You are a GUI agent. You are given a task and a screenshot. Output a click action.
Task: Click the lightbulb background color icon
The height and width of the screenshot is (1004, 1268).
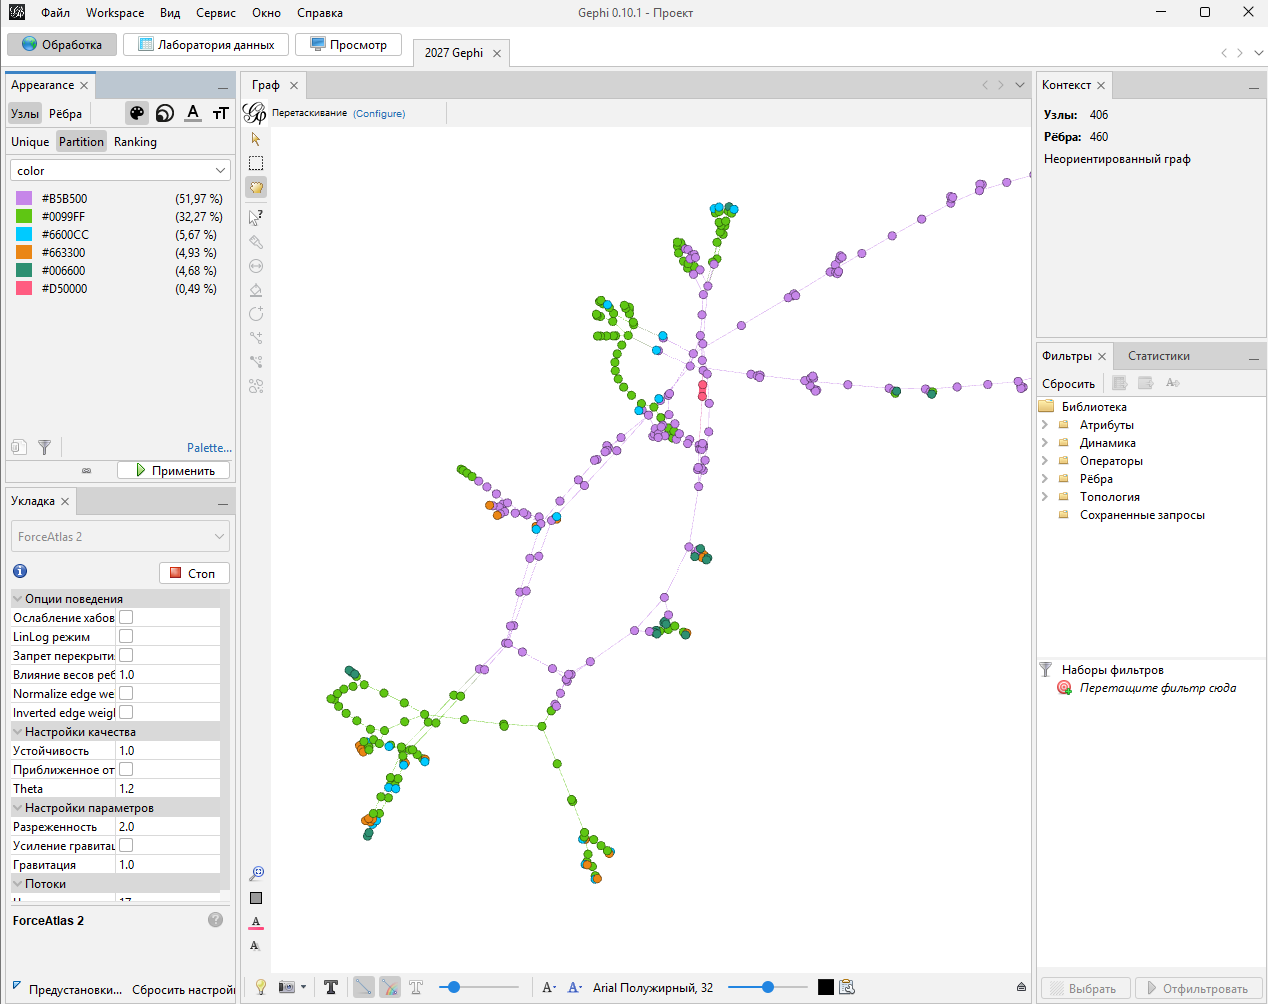click(x=261, y=987)
